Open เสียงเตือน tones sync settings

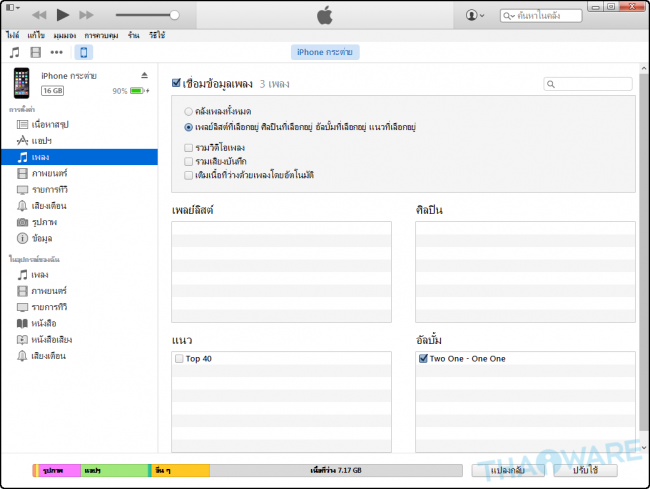79,206
